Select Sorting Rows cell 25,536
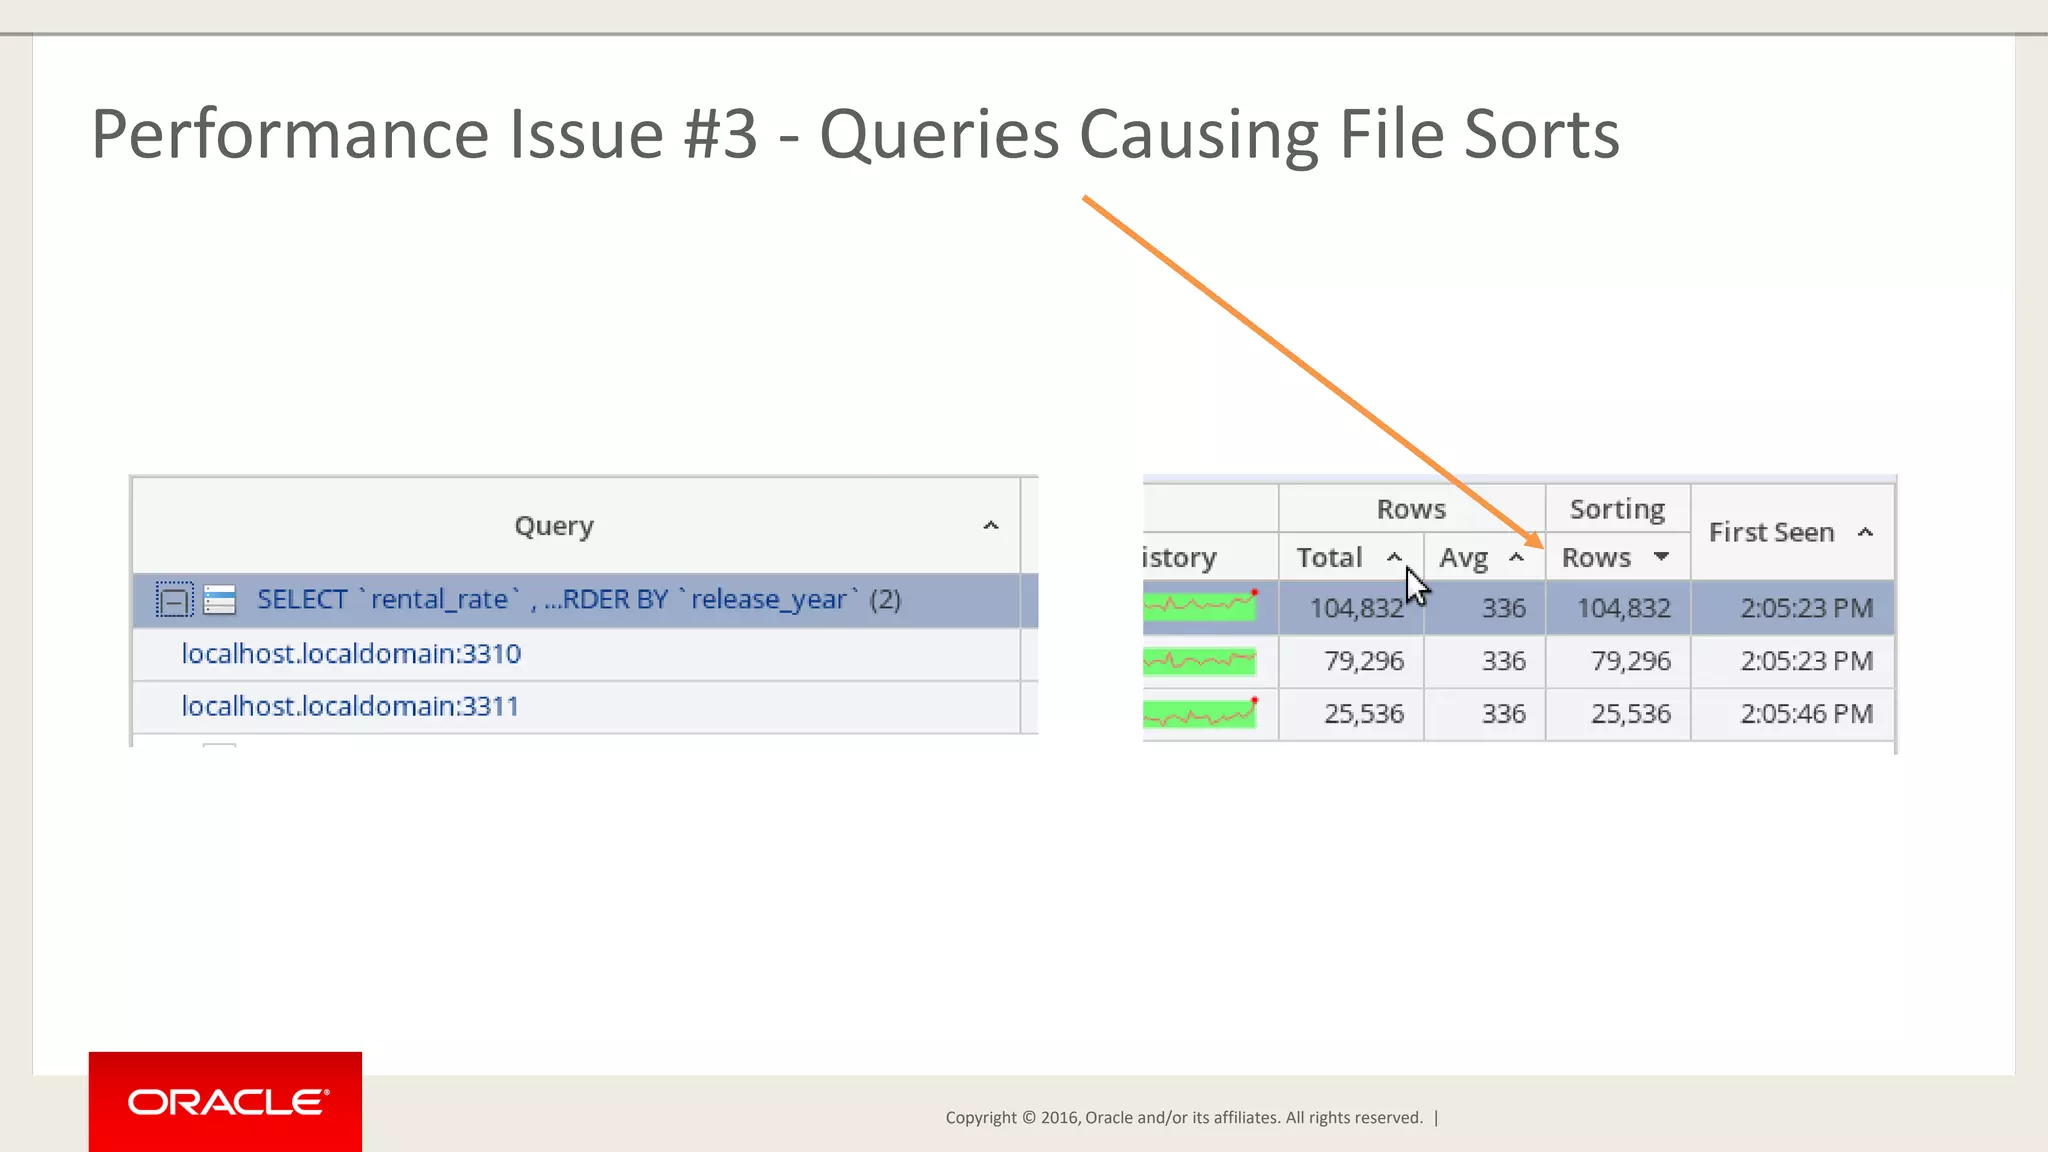 click(x=1618, y=714)
